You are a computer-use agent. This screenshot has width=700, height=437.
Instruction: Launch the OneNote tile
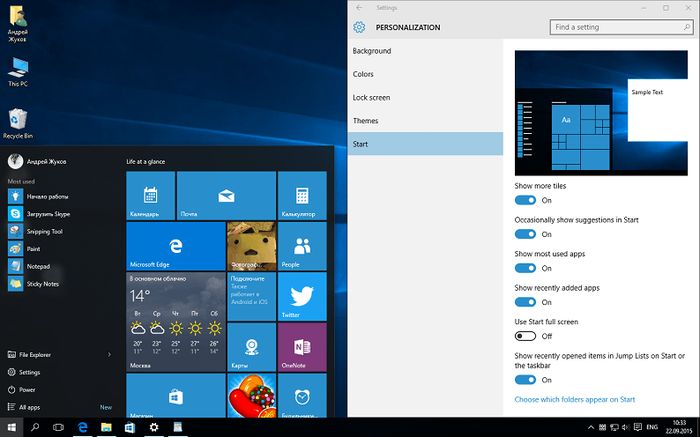302,347
